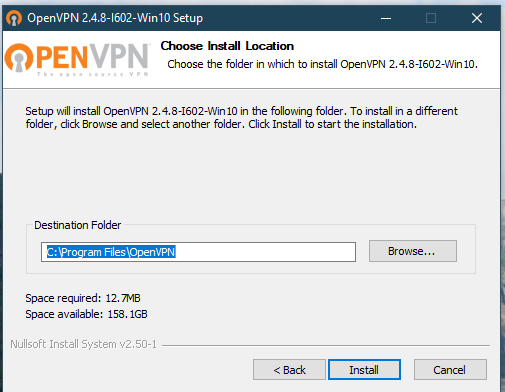Viewport: 505px width, 392px height.
Task: Click the 'Destination Folder' group label
Action: pos(78,225)
